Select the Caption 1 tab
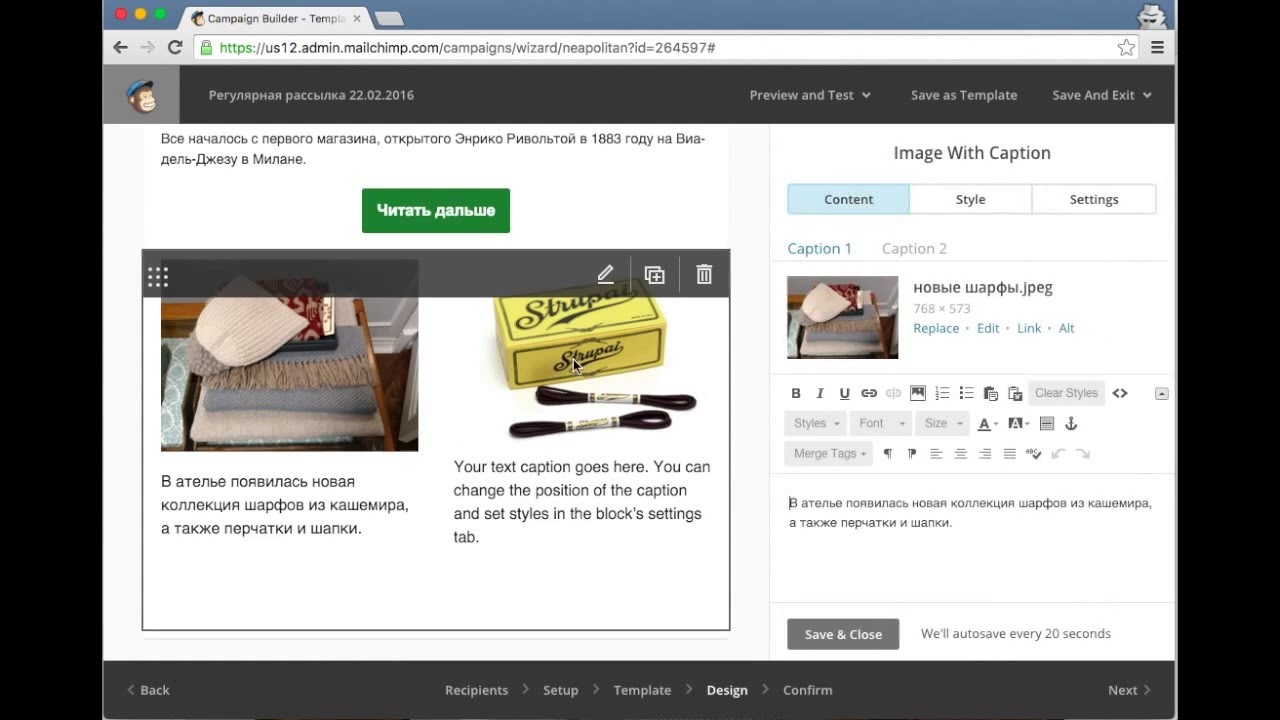This screenshot has height=720, width=1280. pos(819,249)
